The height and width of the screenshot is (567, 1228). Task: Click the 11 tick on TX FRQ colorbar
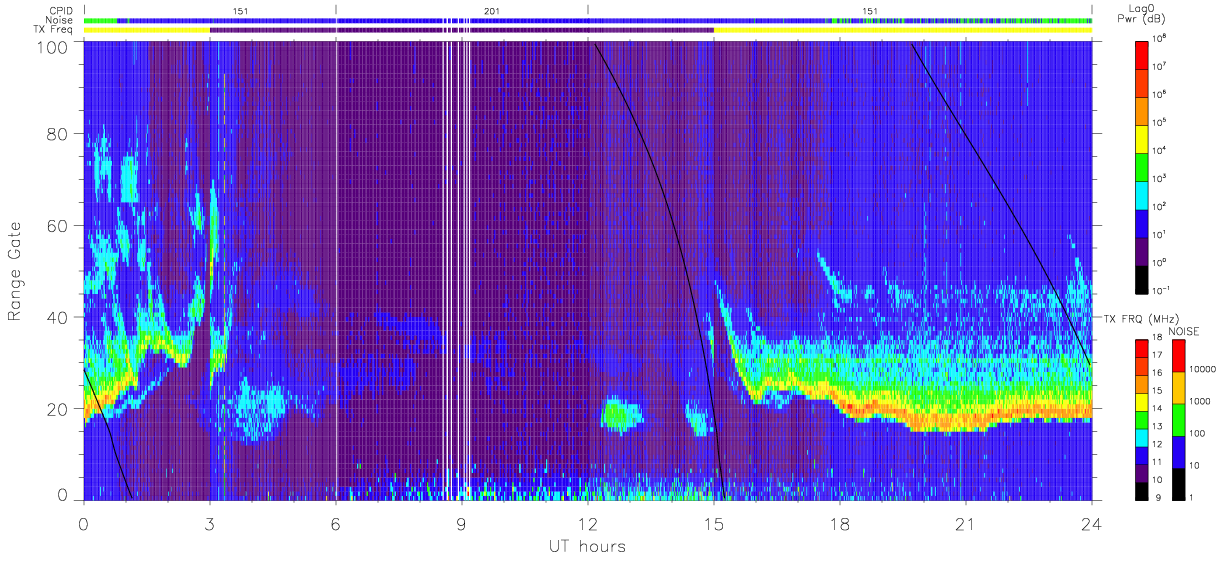coord(1158,461)
